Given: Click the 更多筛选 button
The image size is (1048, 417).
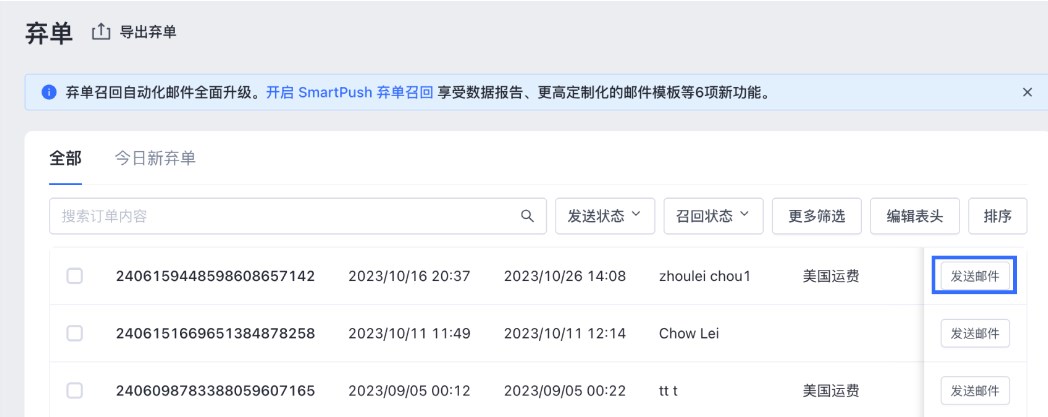Looking at the screenshot, I should click(817, 215).
